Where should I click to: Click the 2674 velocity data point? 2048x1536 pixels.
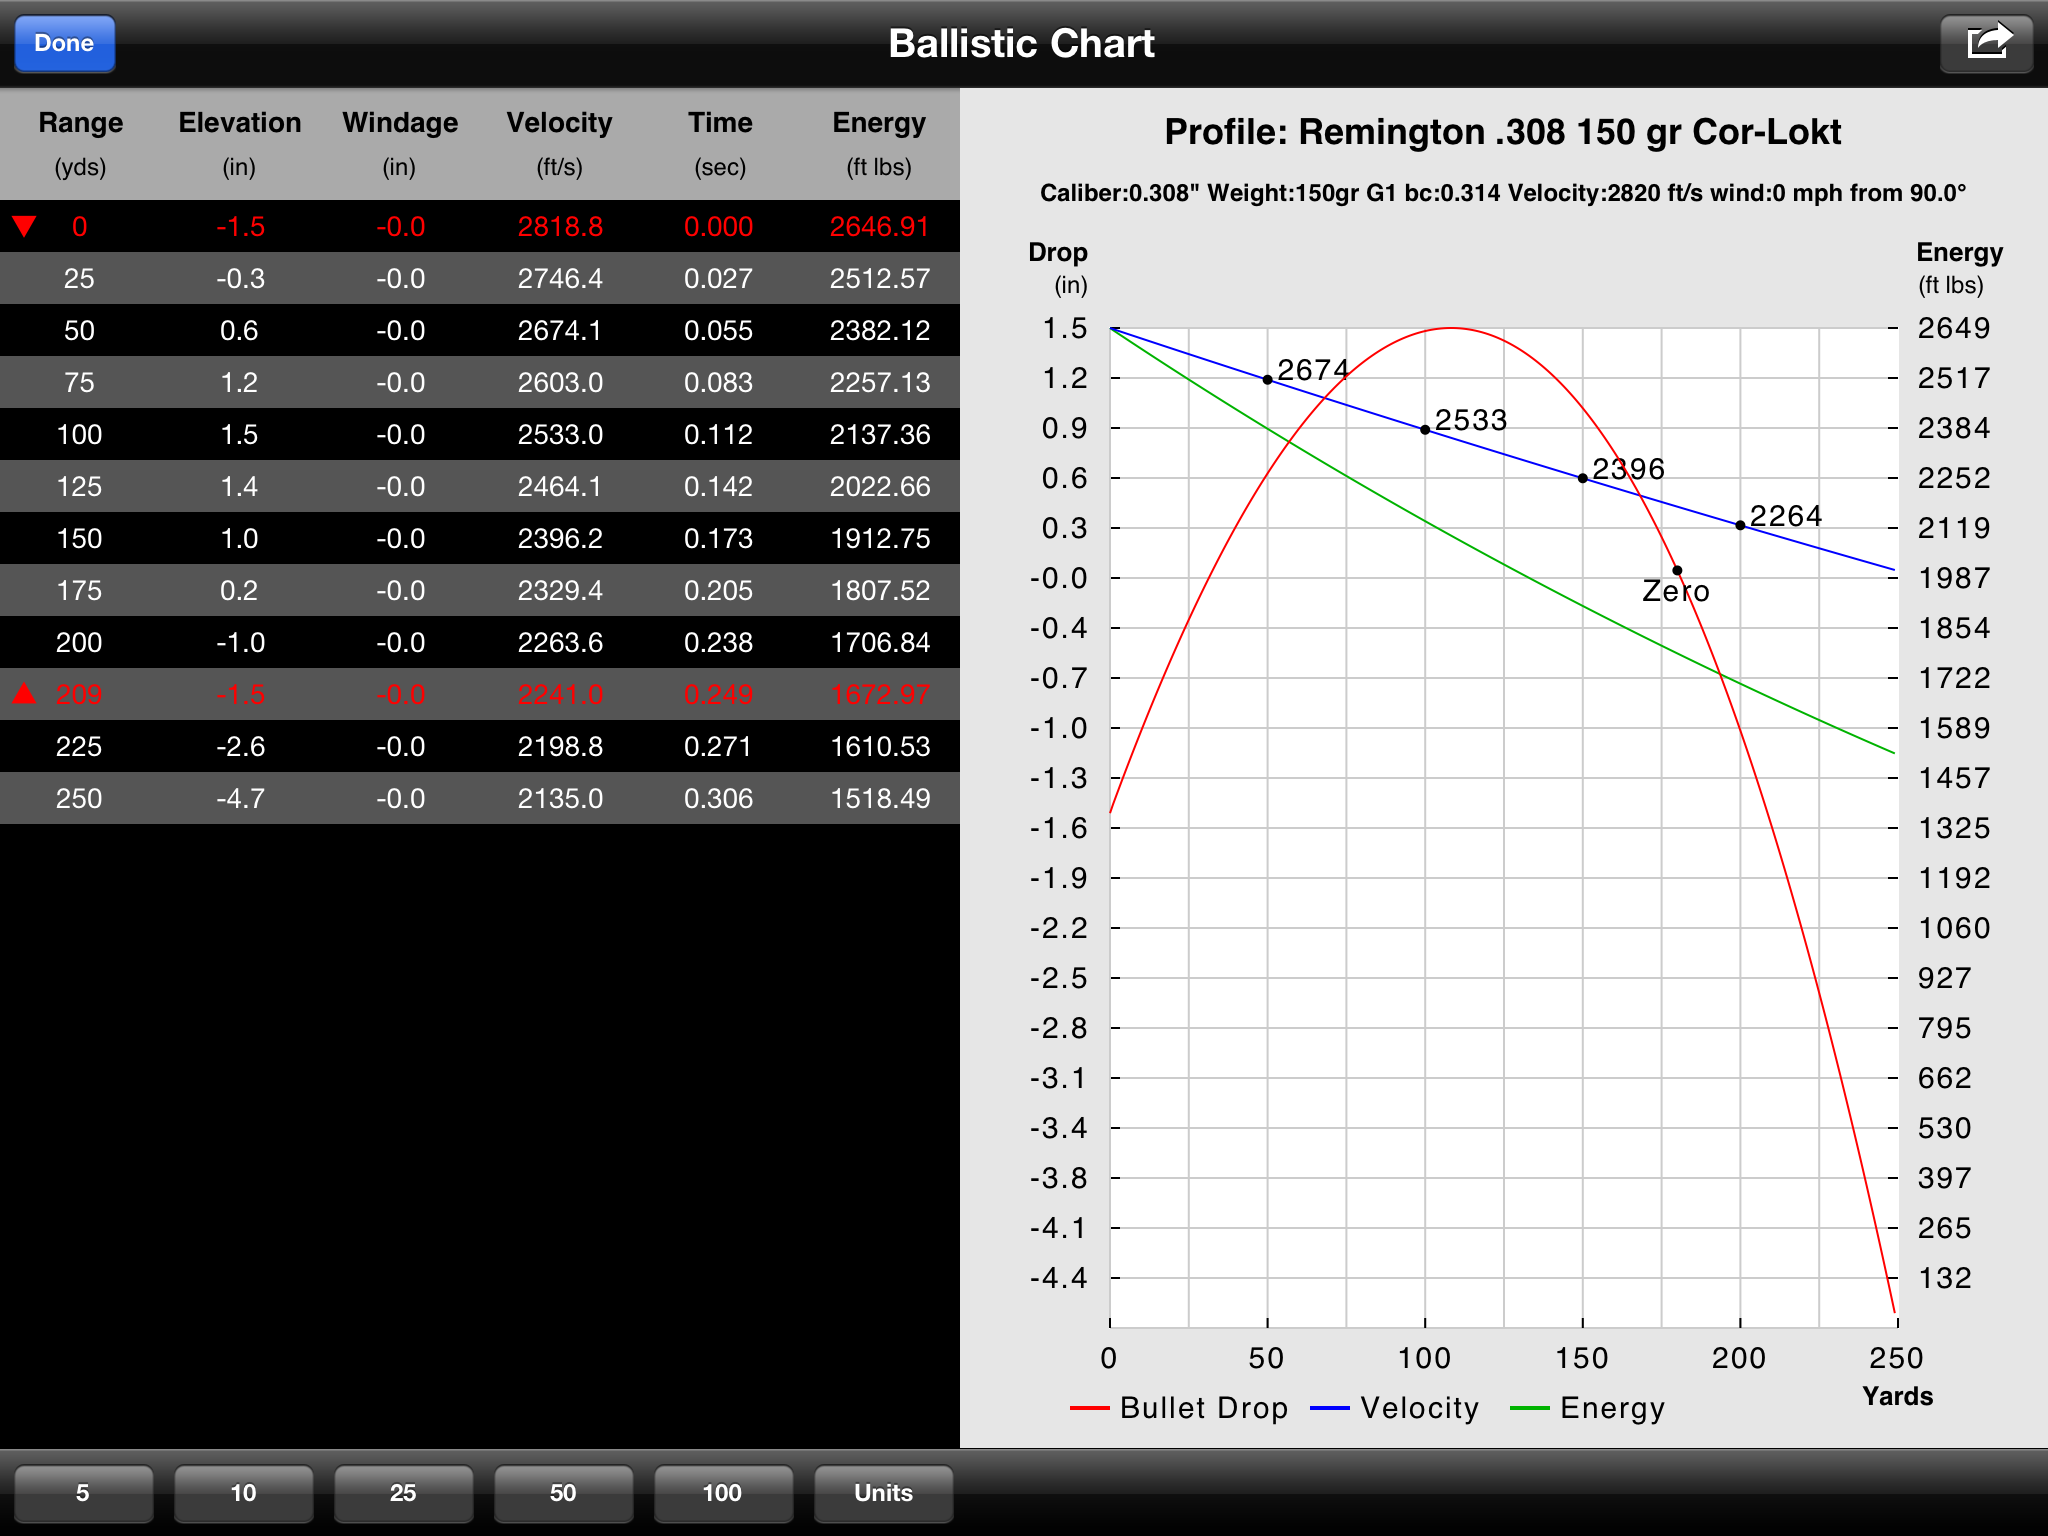click(1267, 380)
